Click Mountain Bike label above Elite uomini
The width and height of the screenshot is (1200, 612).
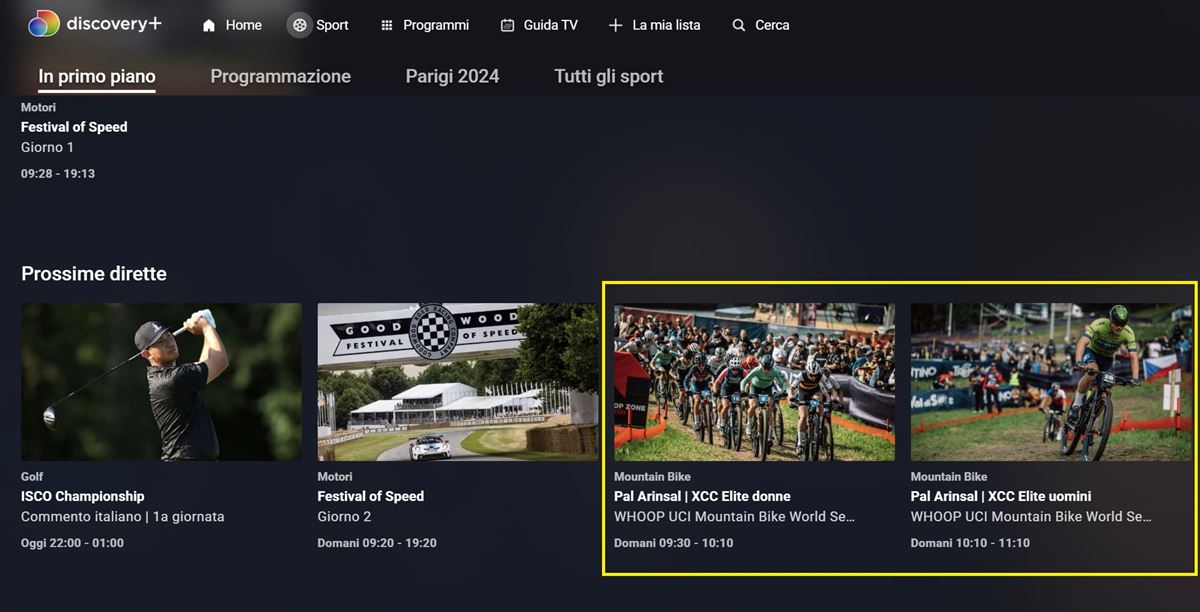949,477
